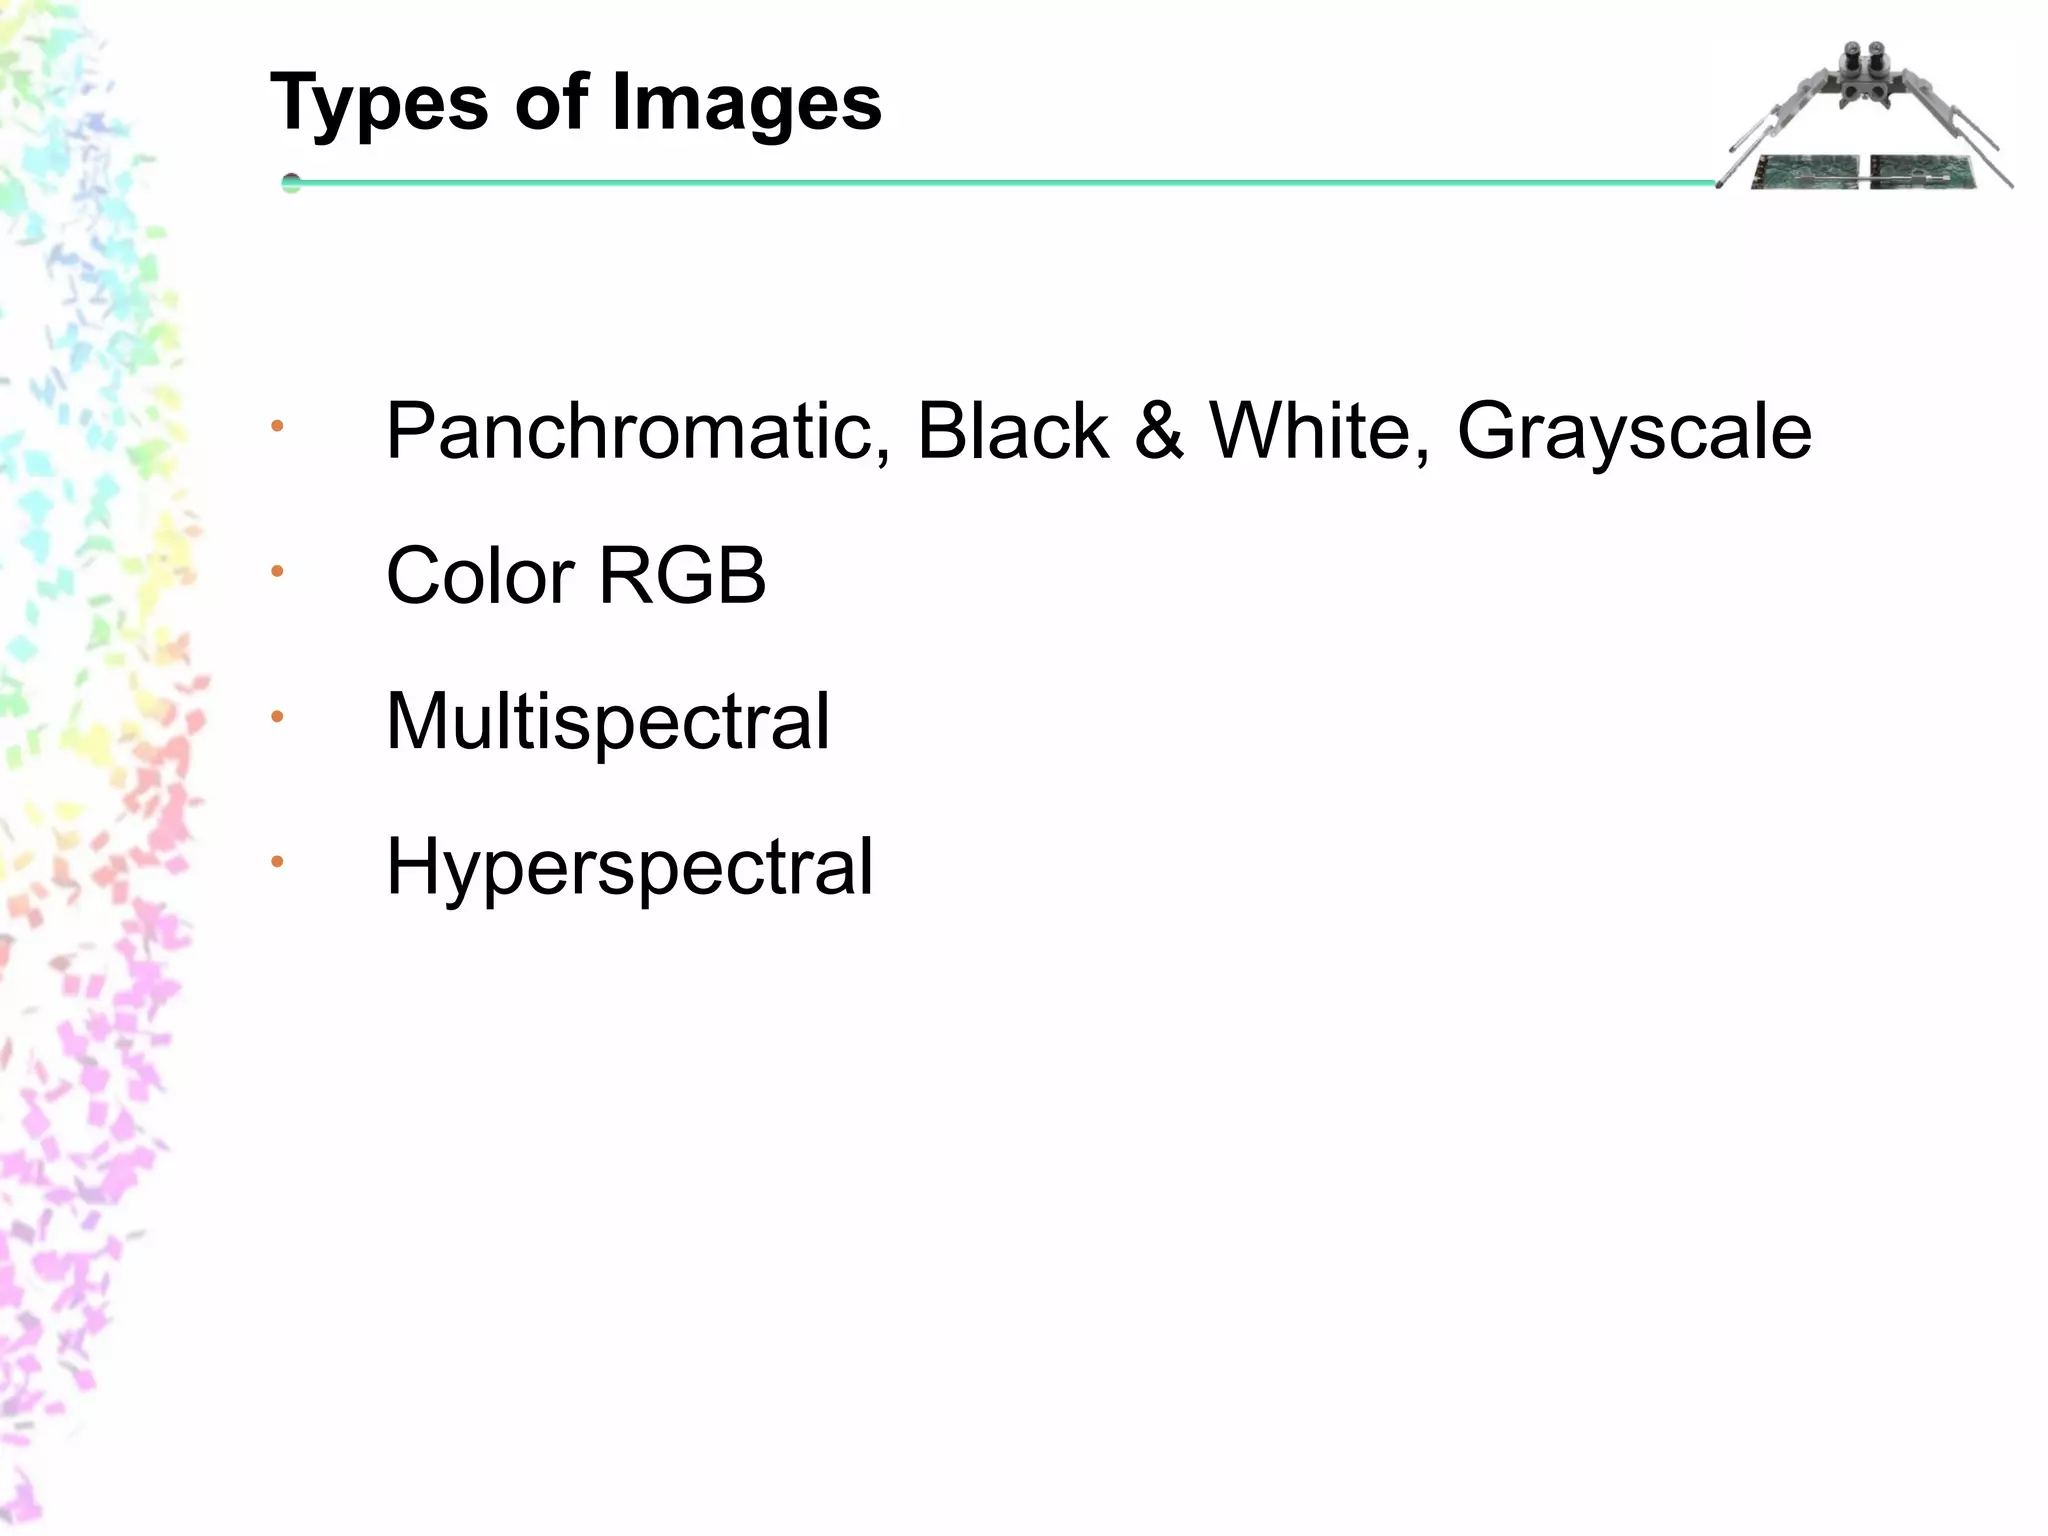This screenshot has height=1536, width=2048.
Task: Click the ampersand between Black and White
Action: pyautogui.click(x=1159, y=432)
